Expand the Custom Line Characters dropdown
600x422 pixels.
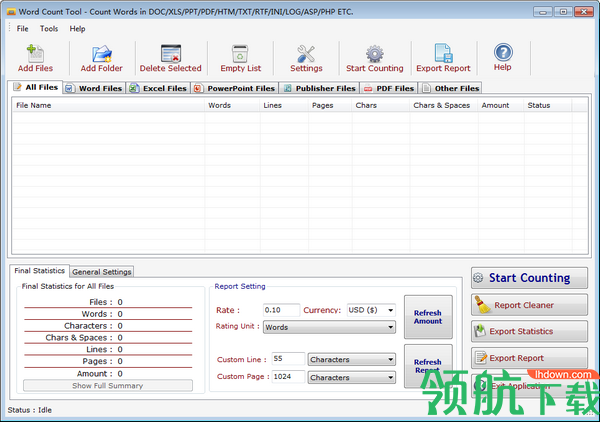tap(390, 360)
